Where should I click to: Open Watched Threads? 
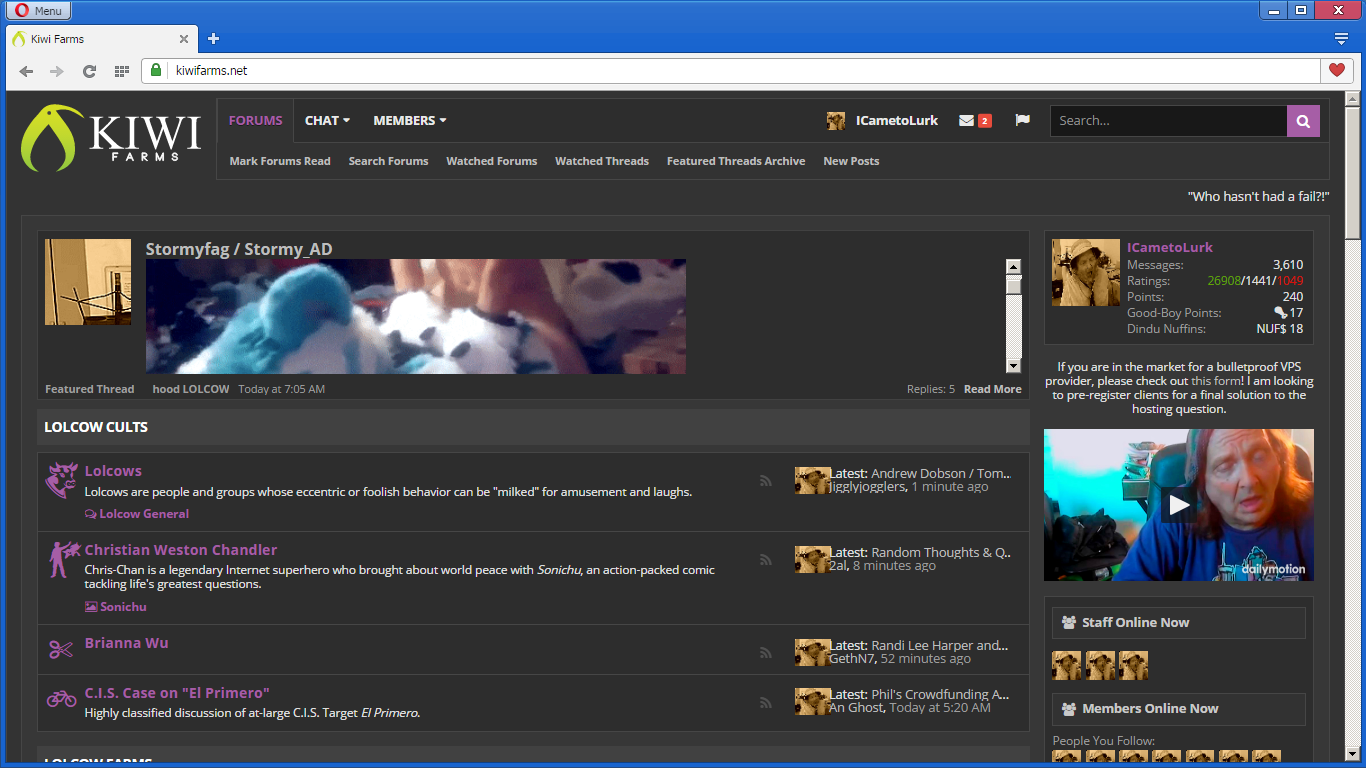click(602, 161)
